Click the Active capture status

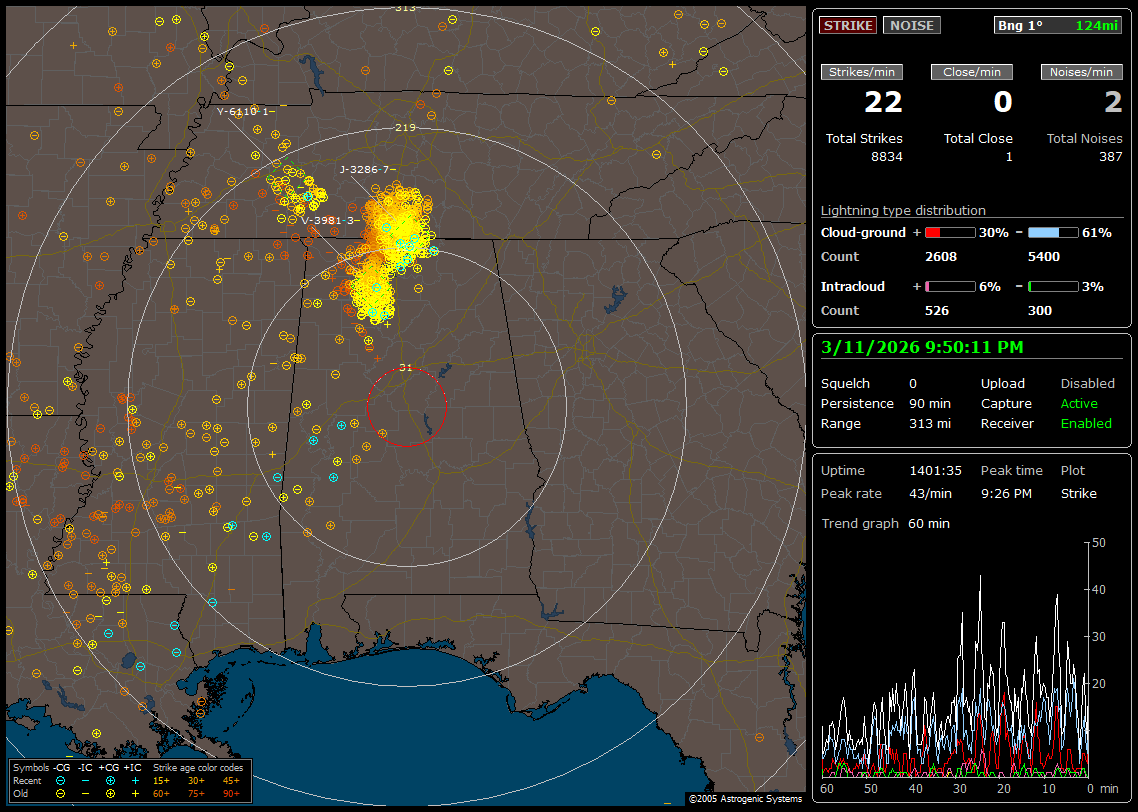(x=1079, y=404)
